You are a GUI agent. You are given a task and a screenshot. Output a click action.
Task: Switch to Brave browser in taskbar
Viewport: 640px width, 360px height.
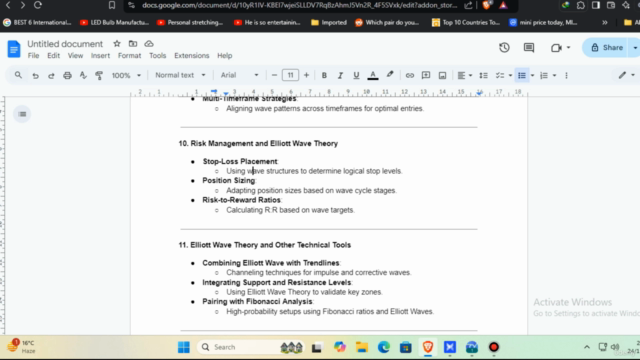coord(428,347)
